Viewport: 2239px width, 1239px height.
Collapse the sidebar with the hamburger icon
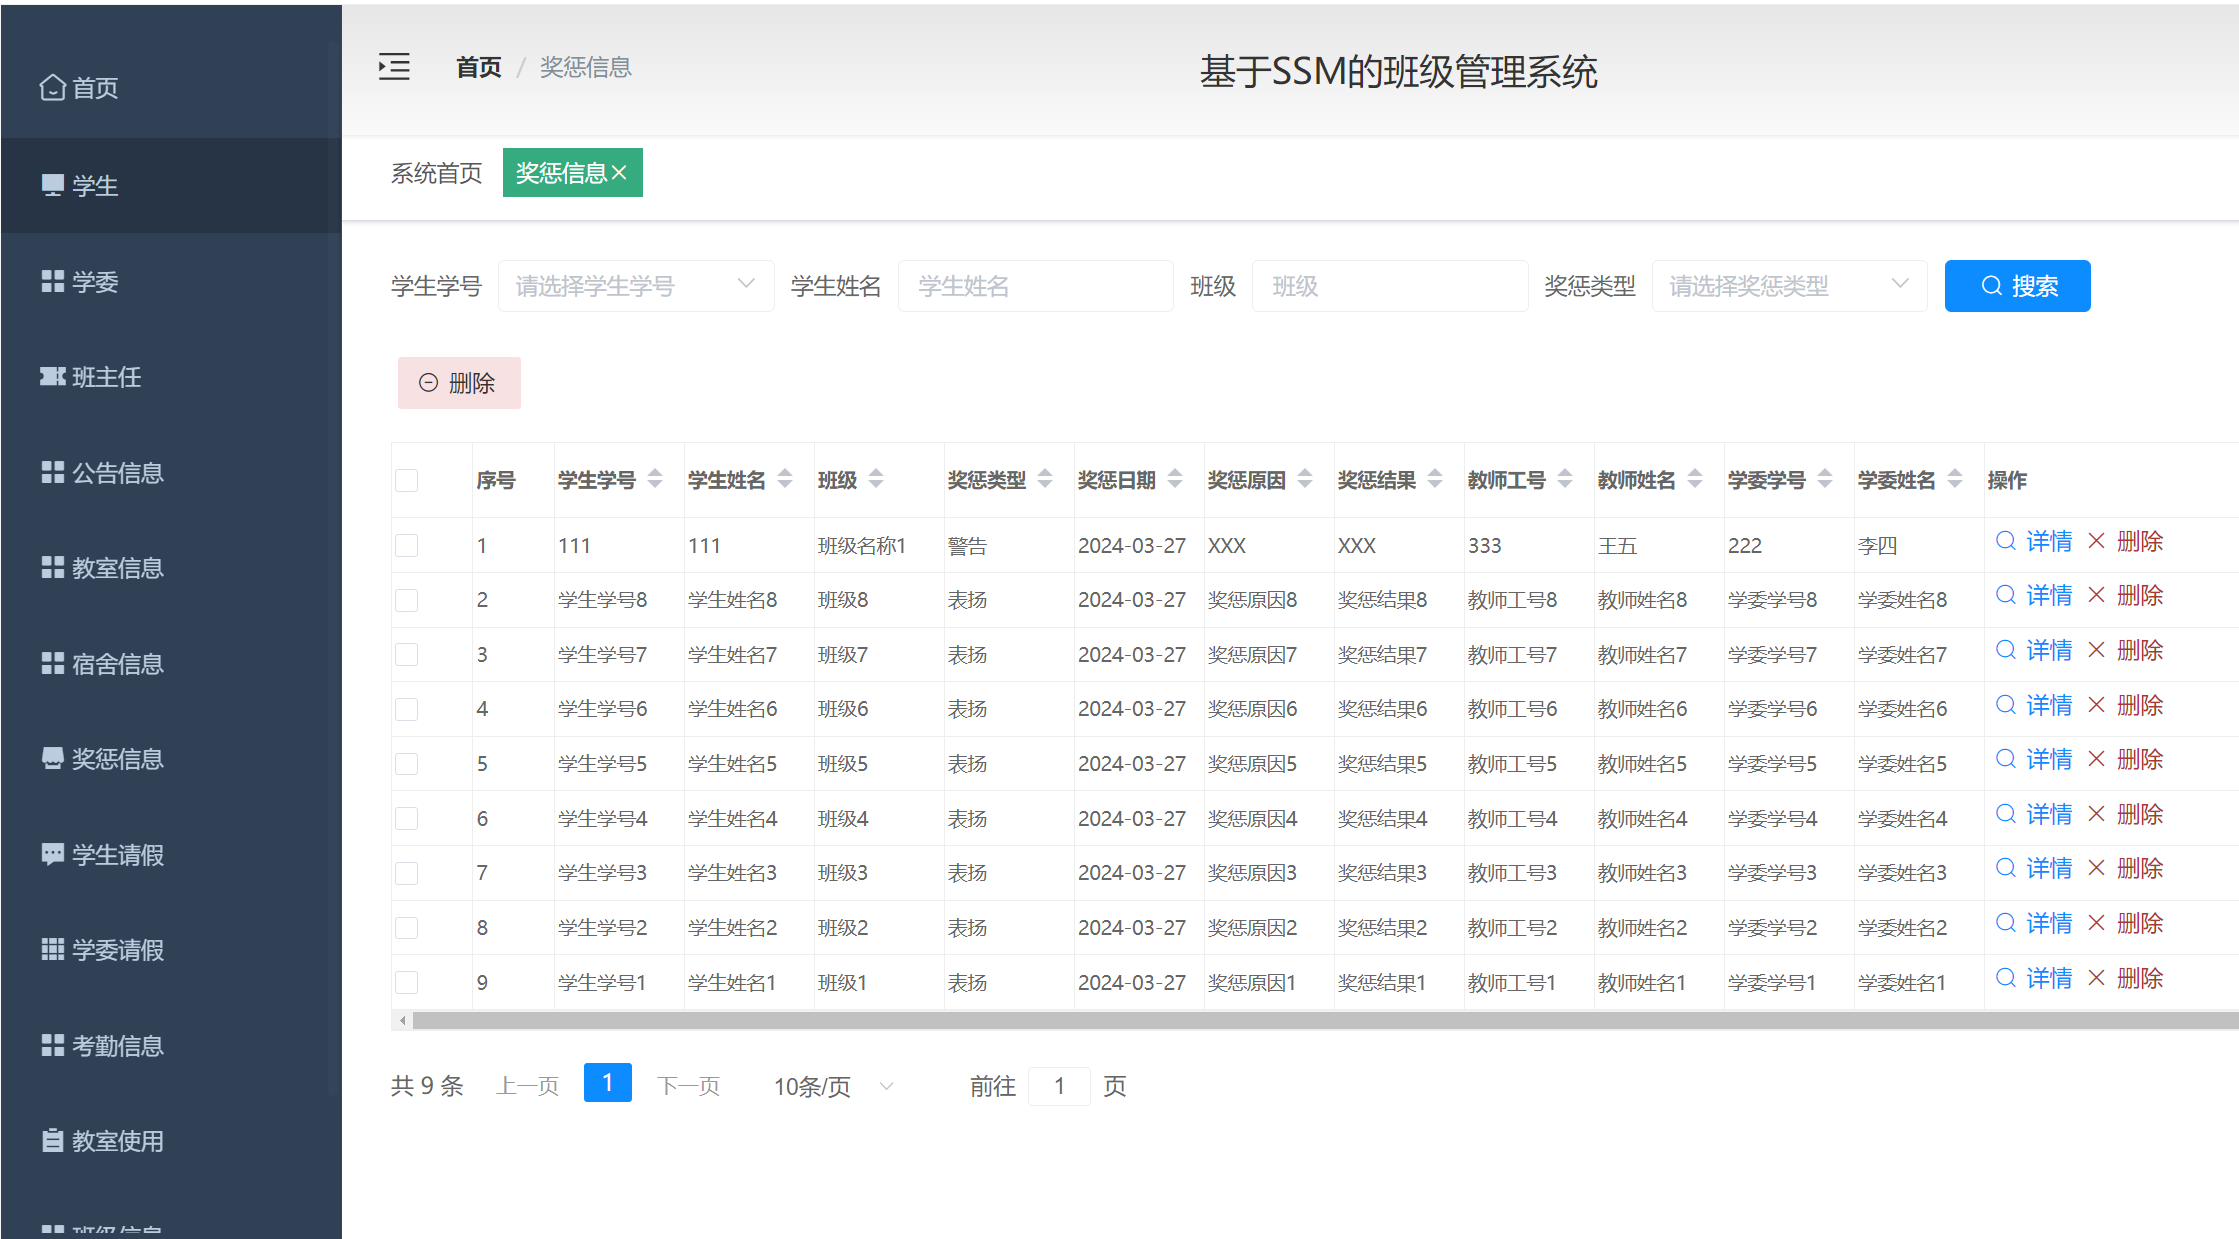(x=394, y=67)
